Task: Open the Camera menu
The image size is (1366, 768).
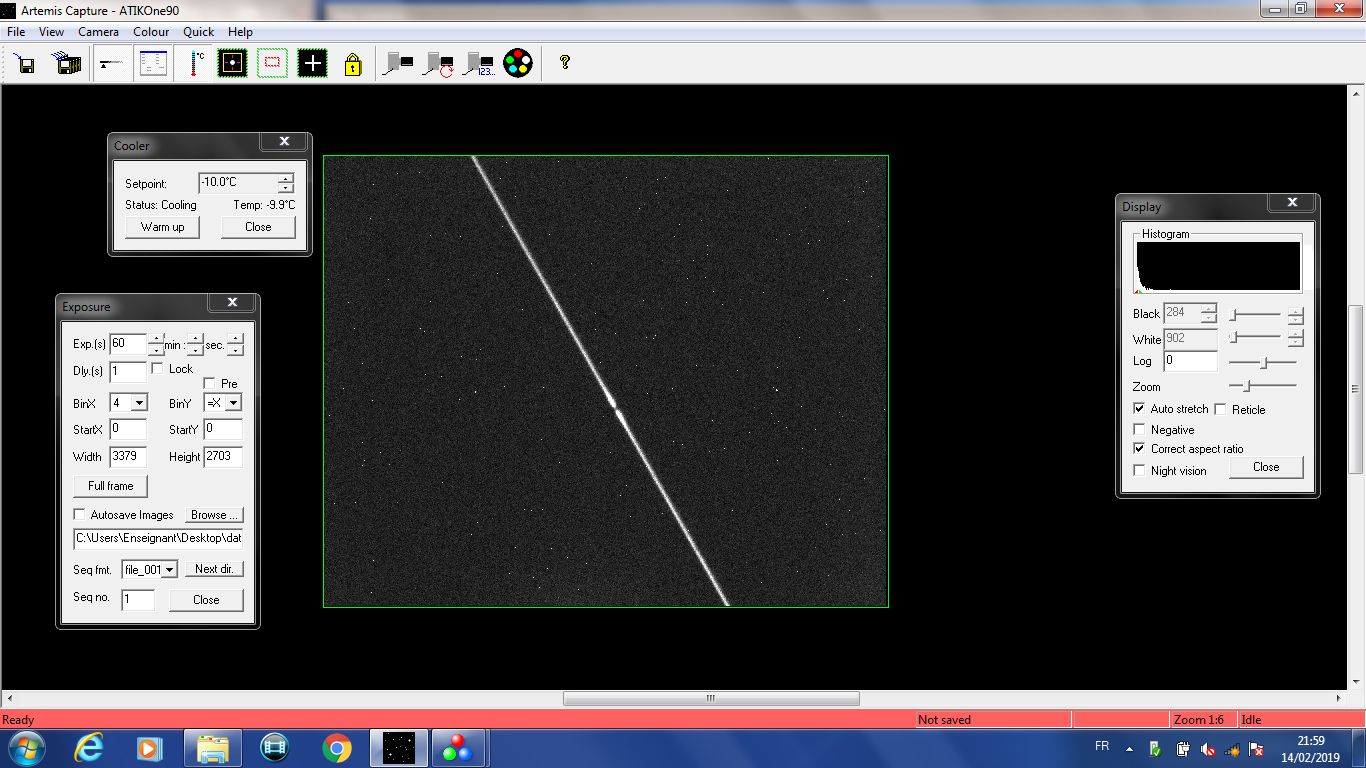Action: coord(98,32)
